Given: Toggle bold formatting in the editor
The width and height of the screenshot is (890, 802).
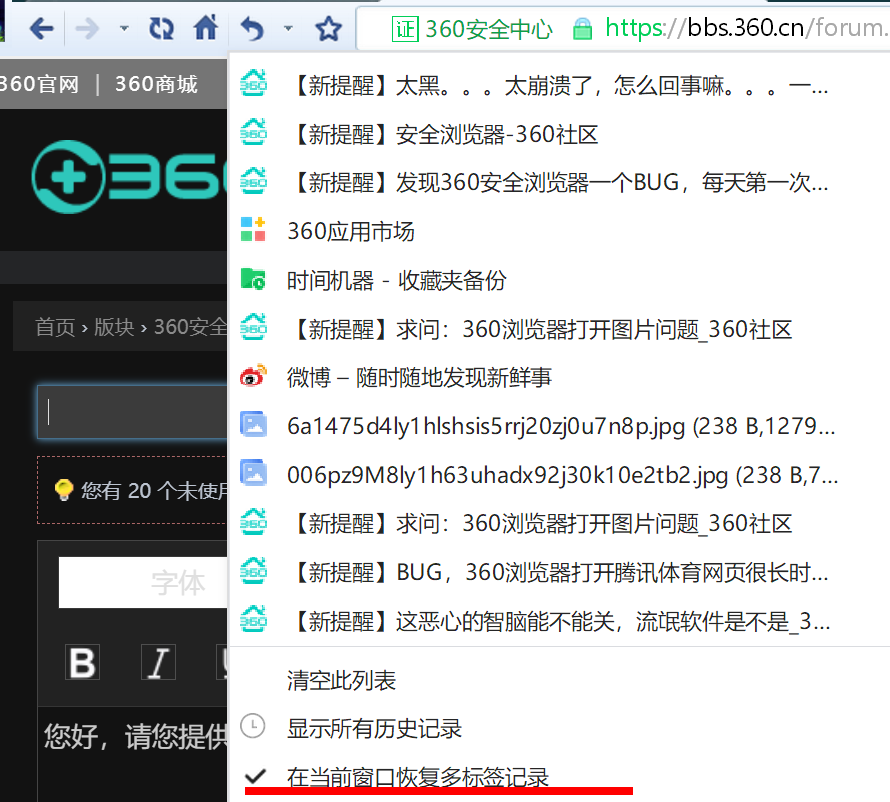Looking at the screenshot, I should tap(82, 662).
